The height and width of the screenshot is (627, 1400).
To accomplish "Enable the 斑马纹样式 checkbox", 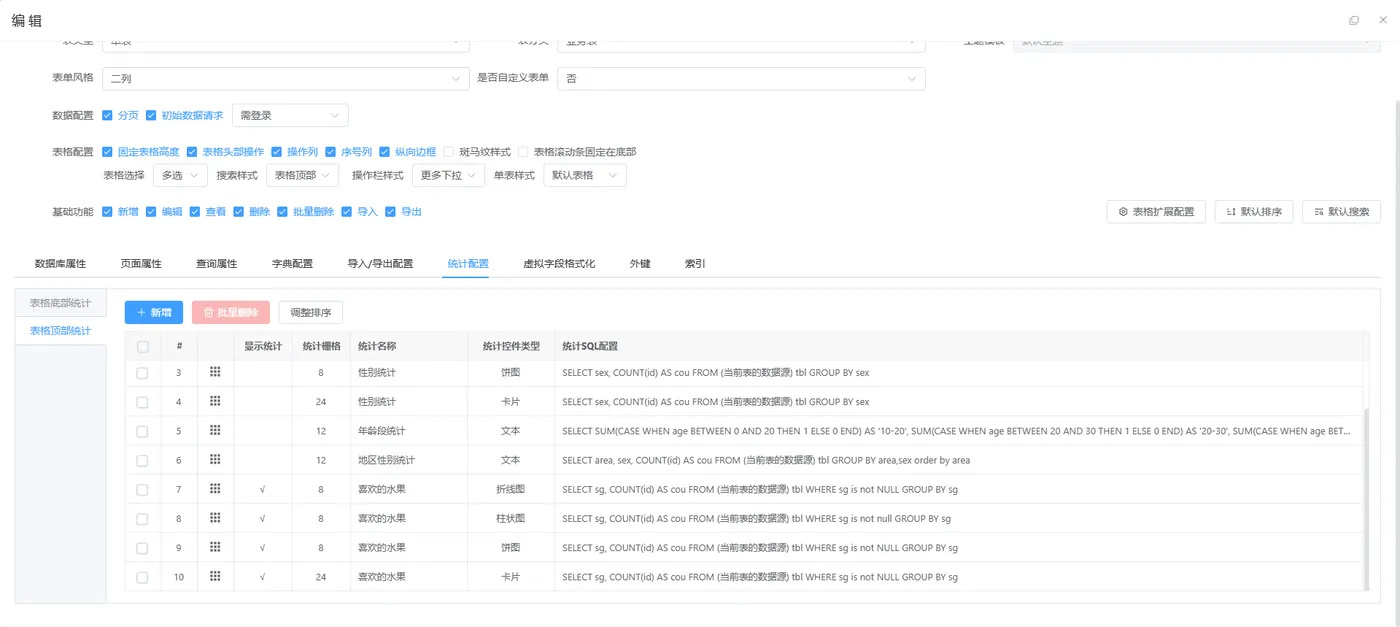I will (449, 152).
